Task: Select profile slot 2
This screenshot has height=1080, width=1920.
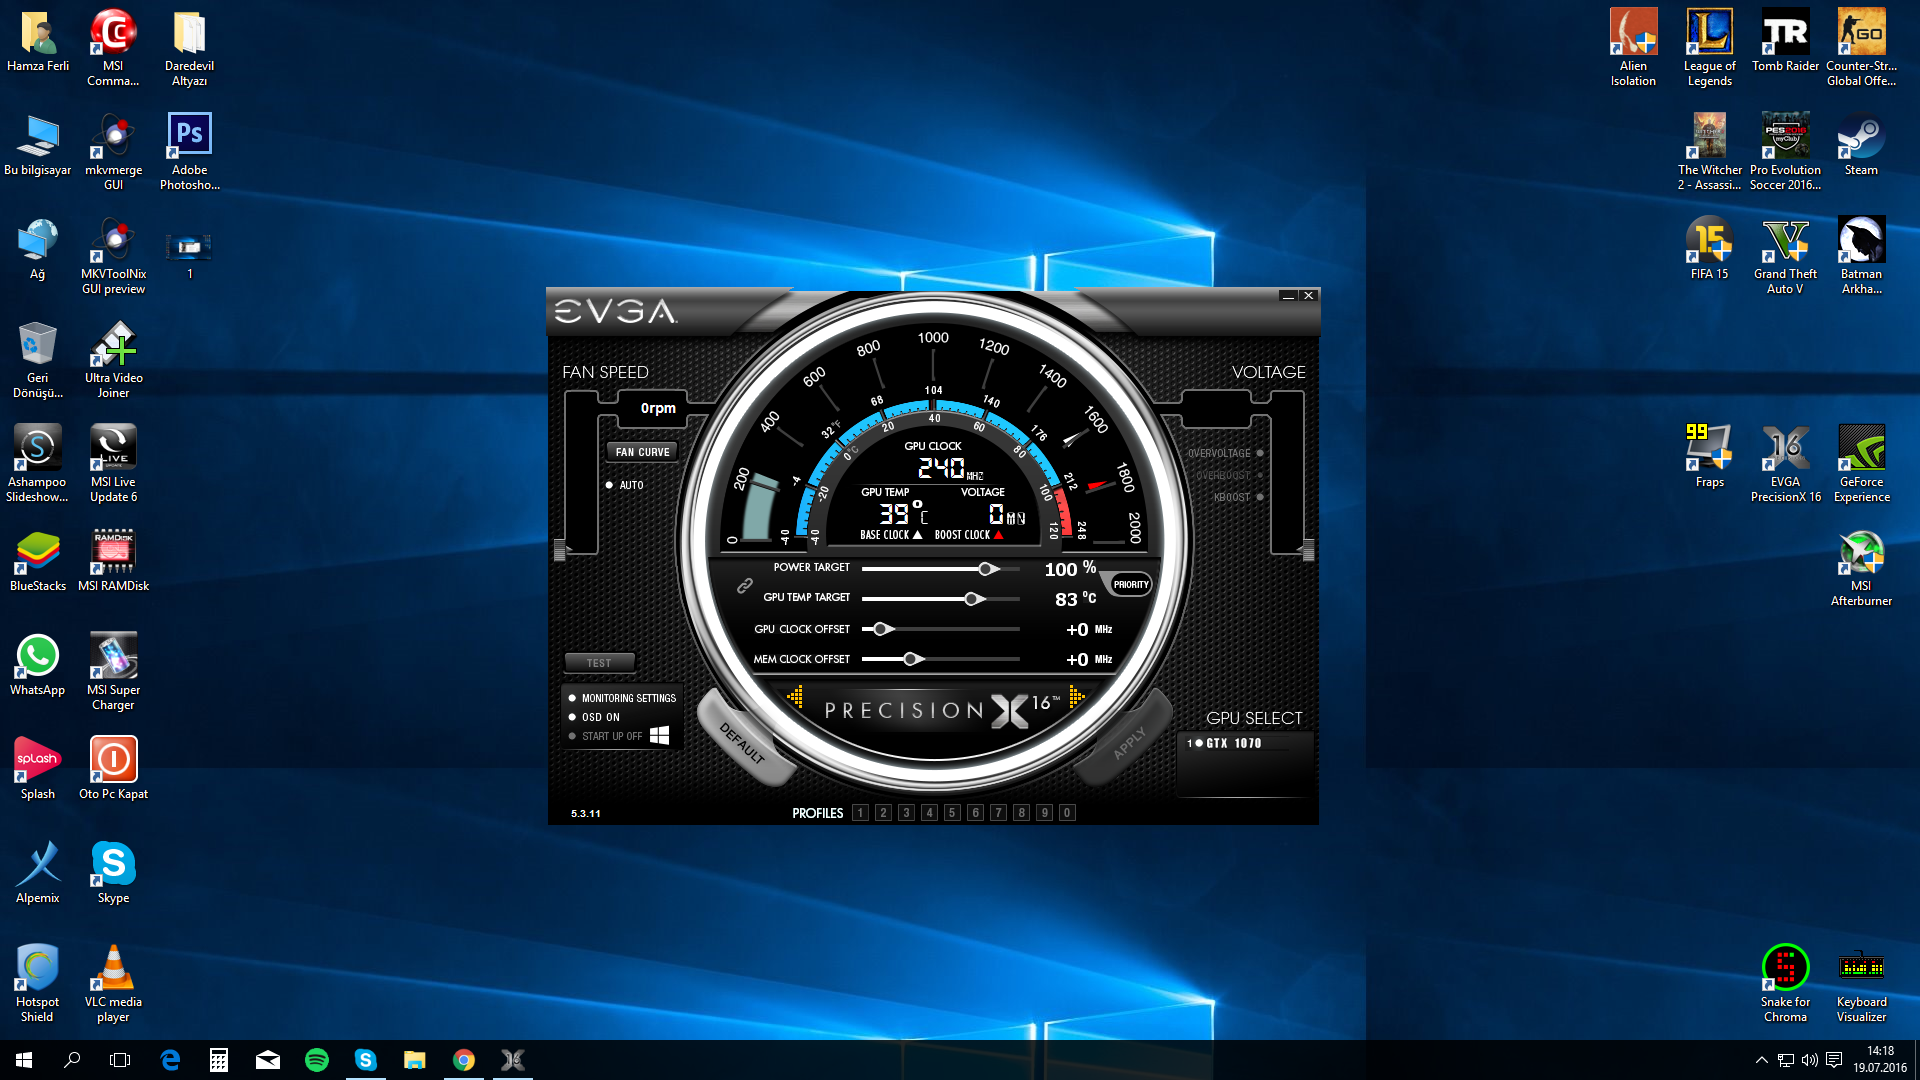Action: tap(883, 813)
